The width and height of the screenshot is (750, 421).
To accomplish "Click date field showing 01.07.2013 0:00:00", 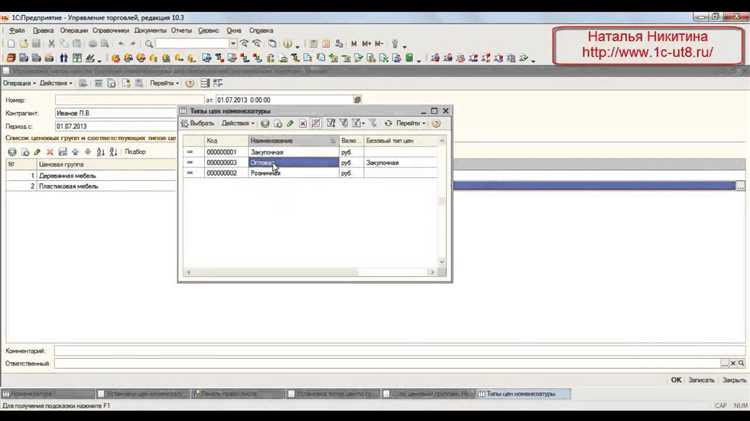I will coord(284,100).
